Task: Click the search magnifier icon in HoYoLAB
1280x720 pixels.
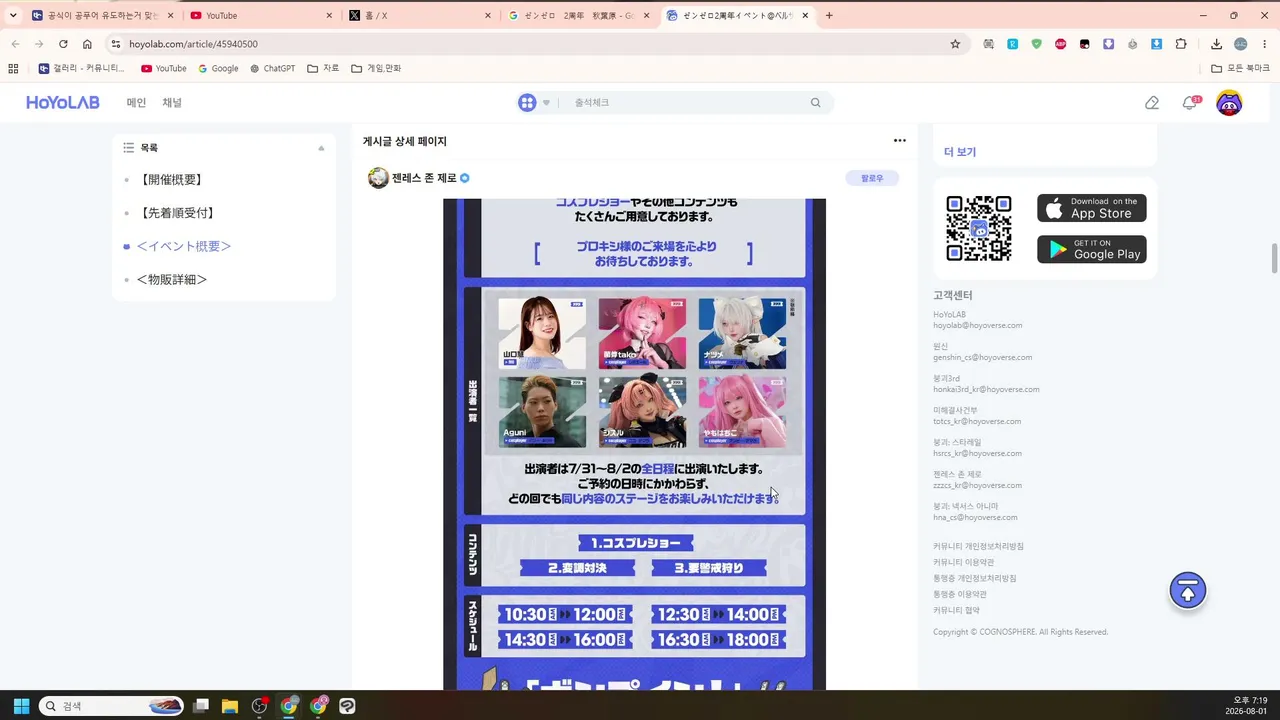Action: click(815, 103)
